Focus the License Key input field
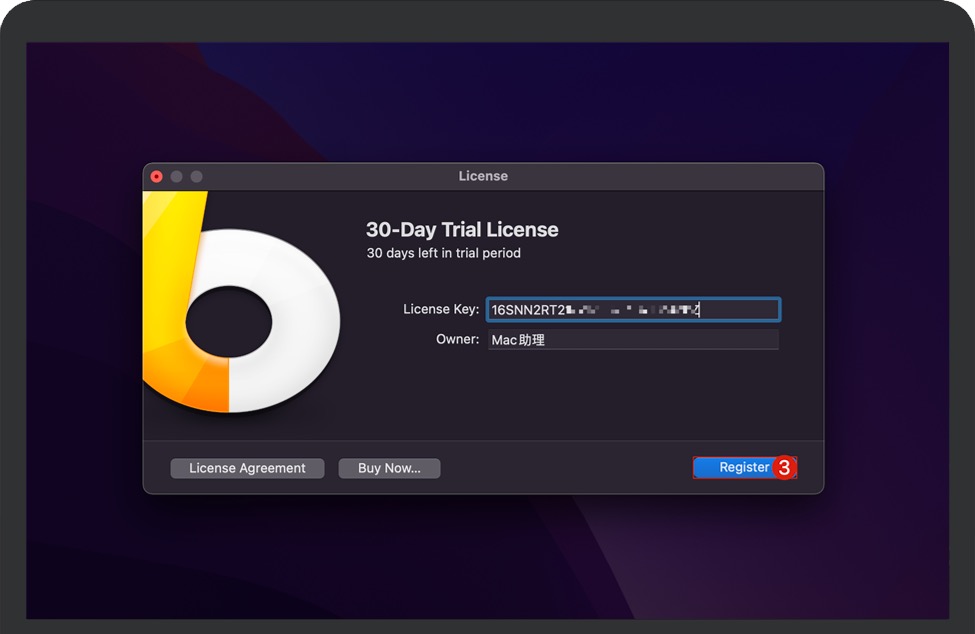Viewport: 975px width, 634px height. 633,310
